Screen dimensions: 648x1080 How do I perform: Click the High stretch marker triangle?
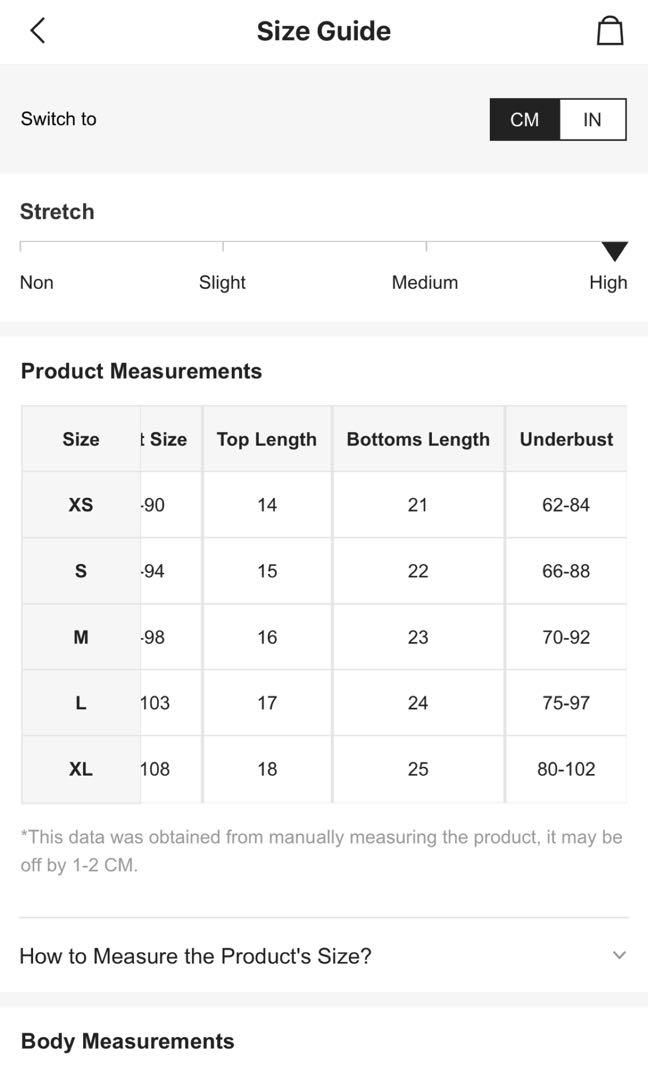coord(614,251)
